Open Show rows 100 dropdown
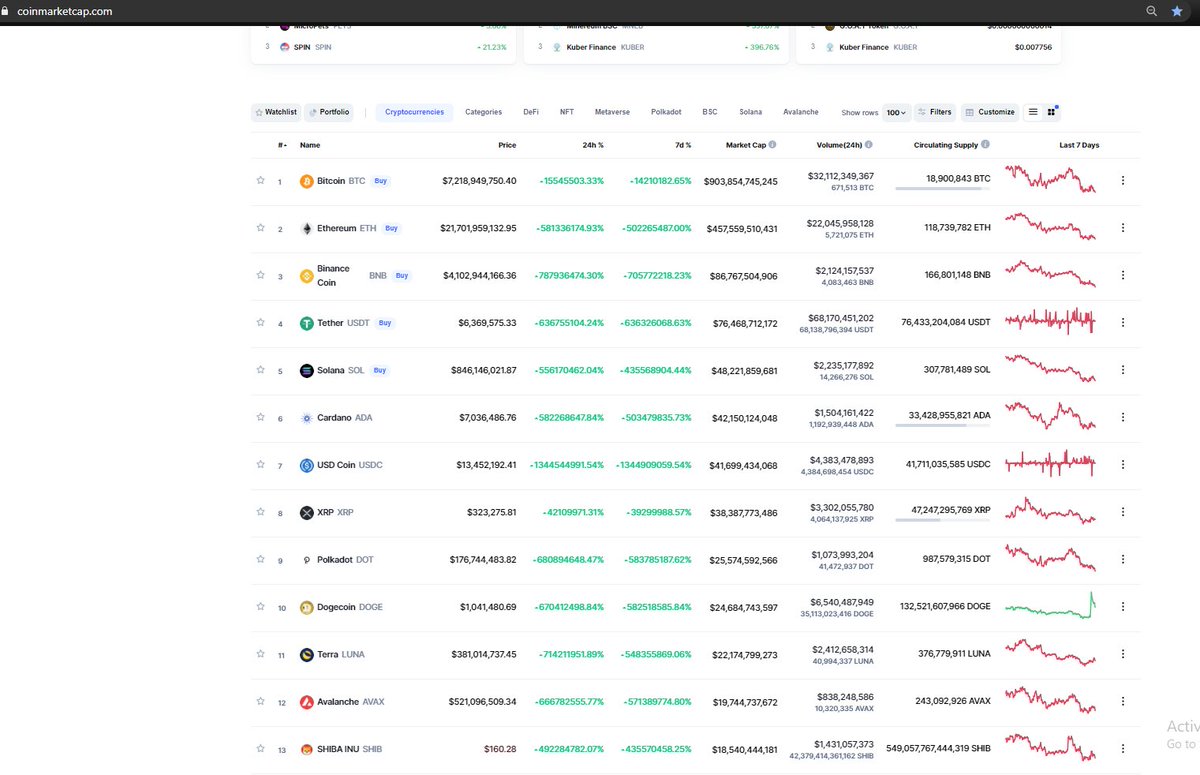Viewport: 1200px width, 775px height. [897, 113]
